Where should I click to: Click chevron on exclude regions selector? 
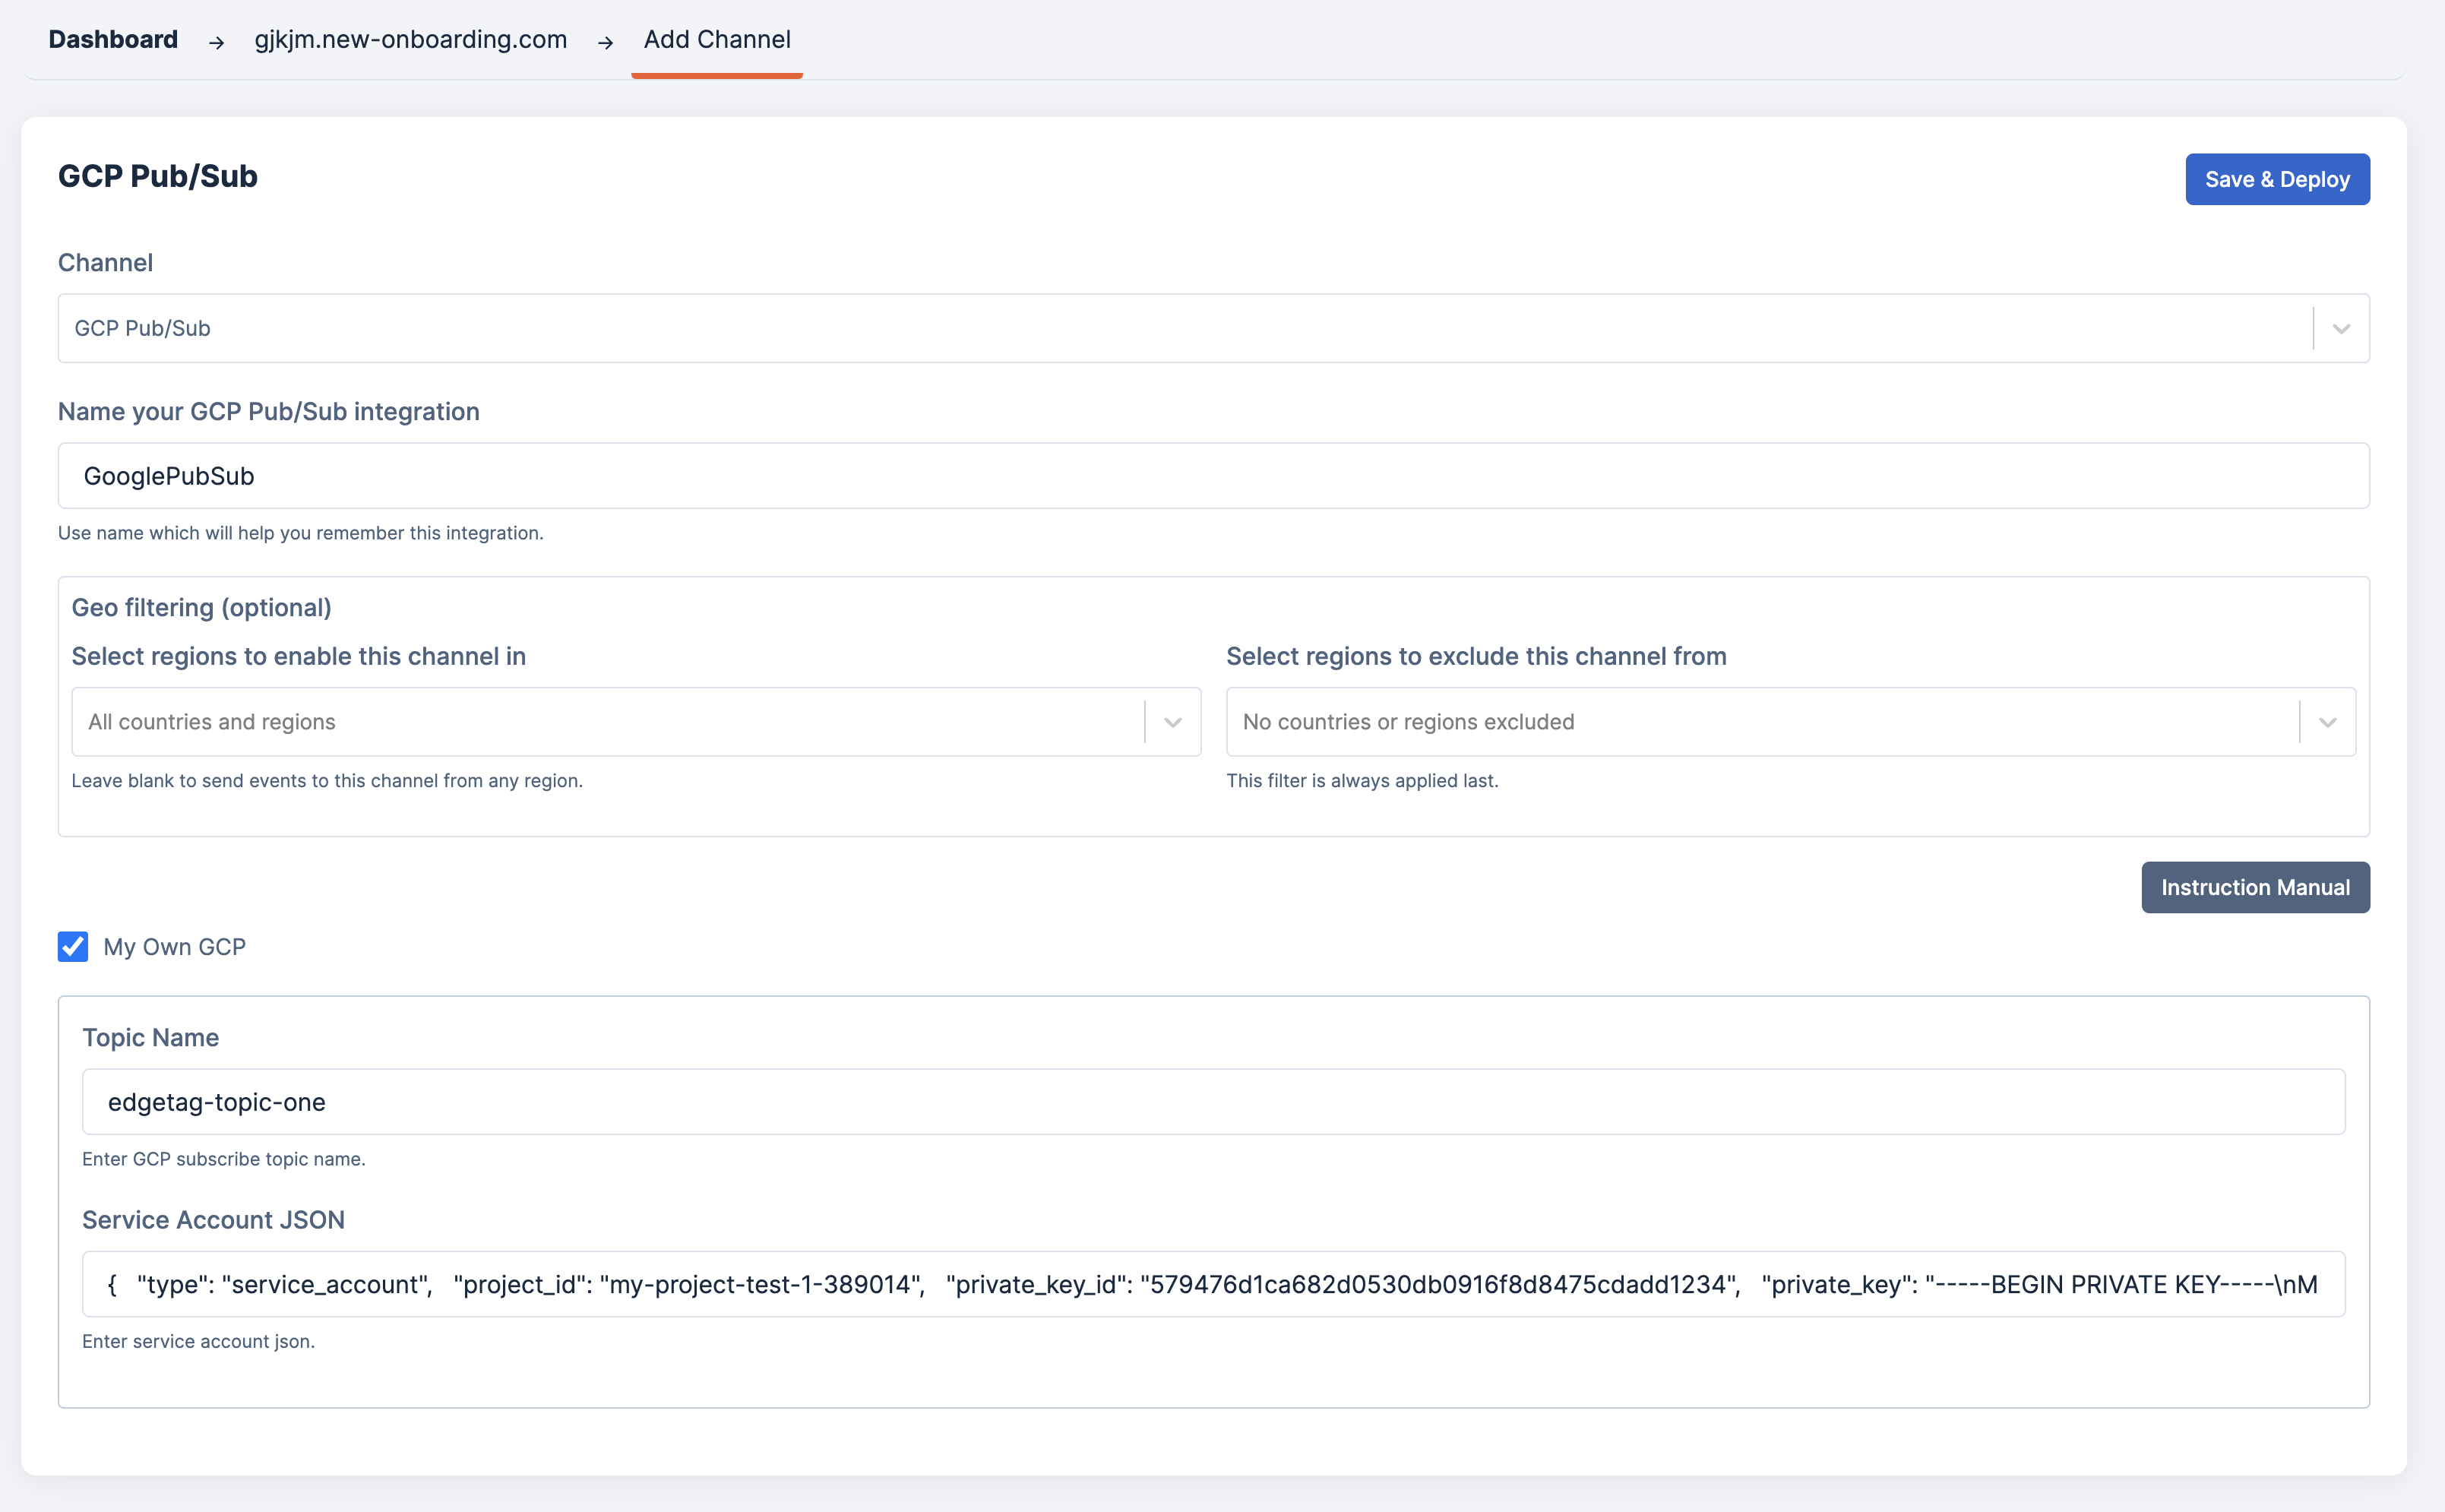point(2327,722)
